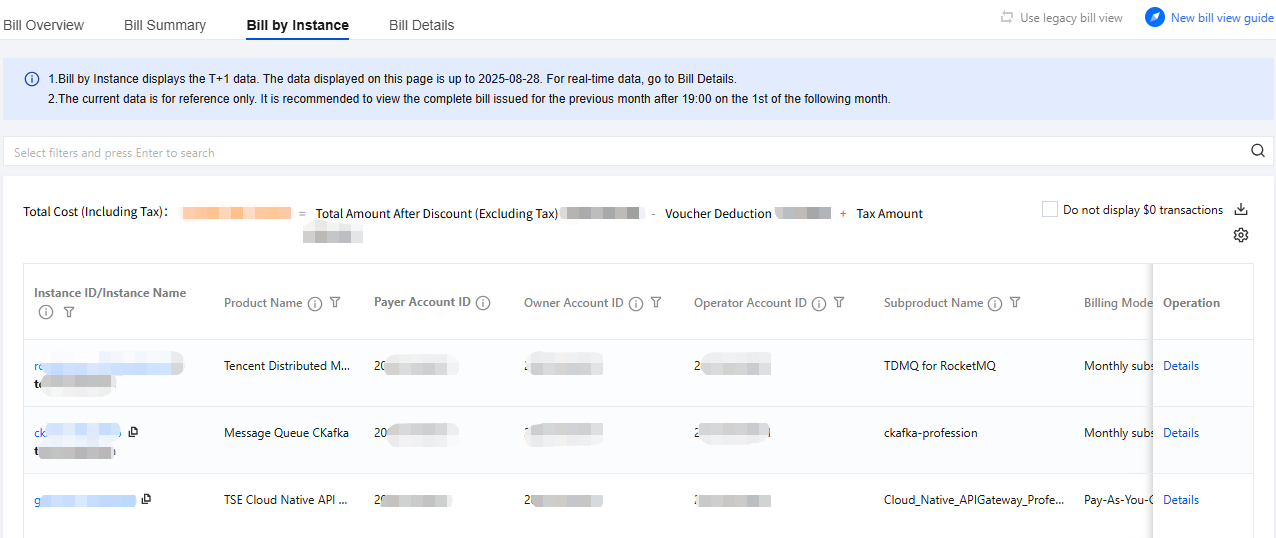This screenshot has width=1276, height=538.
Task: Switch to Bill Details tab
Action: pyautogui.click(x=421, y=25)
